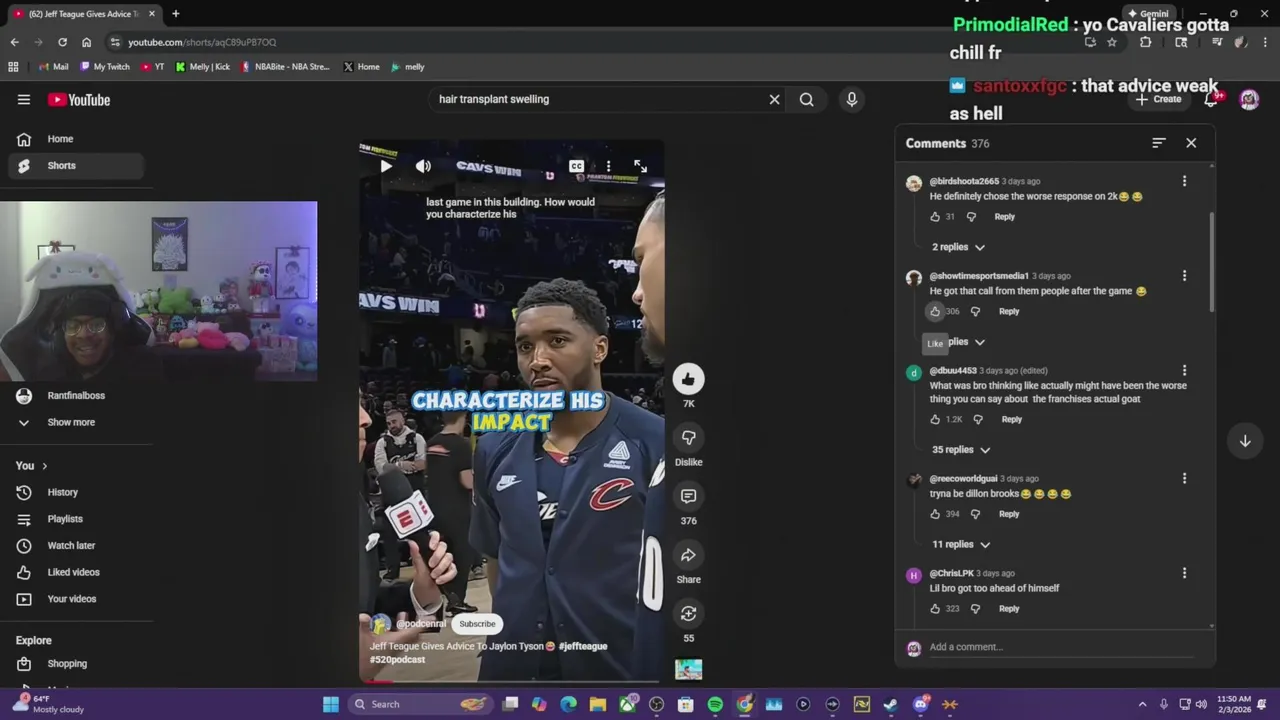The width and height of the screenshot is (1280, 720).
Task: Expand Show more subscriptions
Action: click(76, 422)
